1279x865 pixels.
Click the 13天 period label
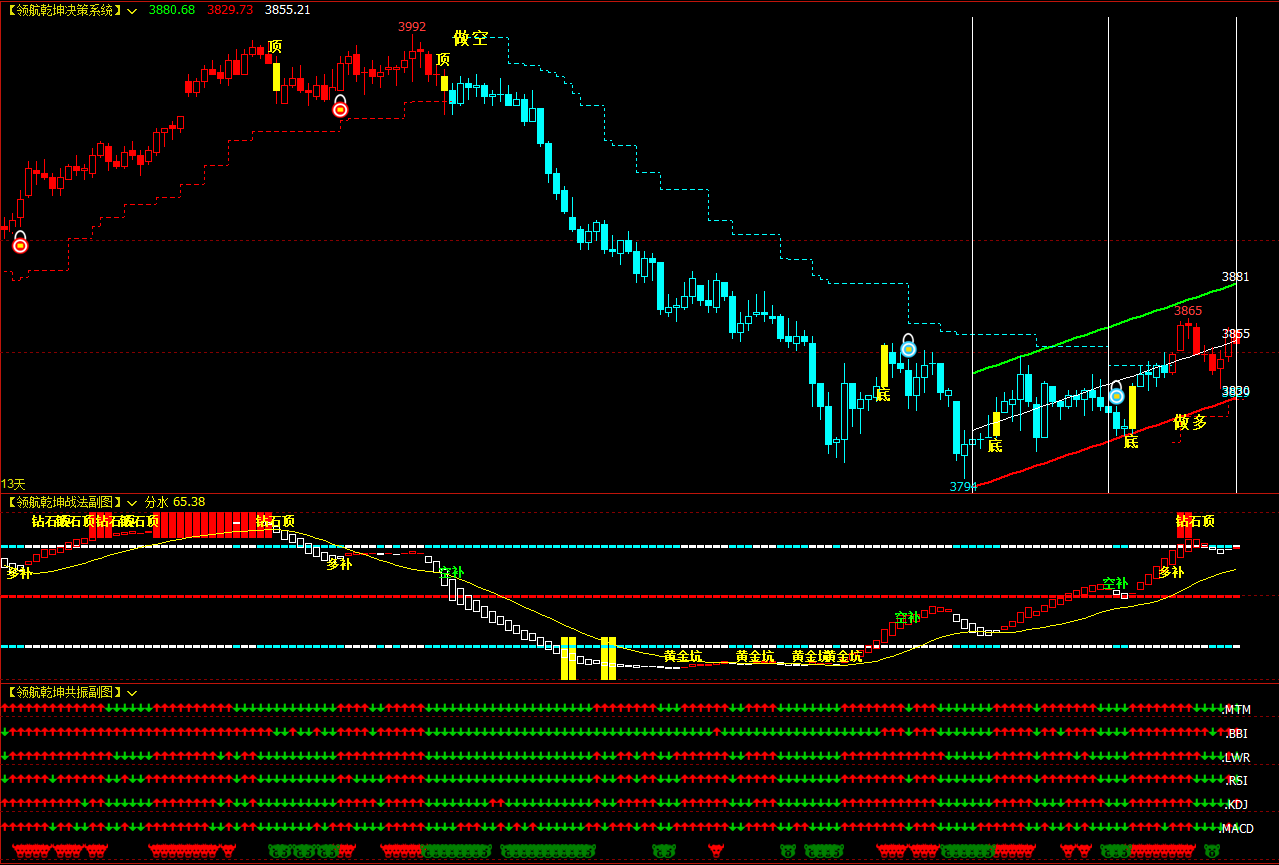[13, 484]
